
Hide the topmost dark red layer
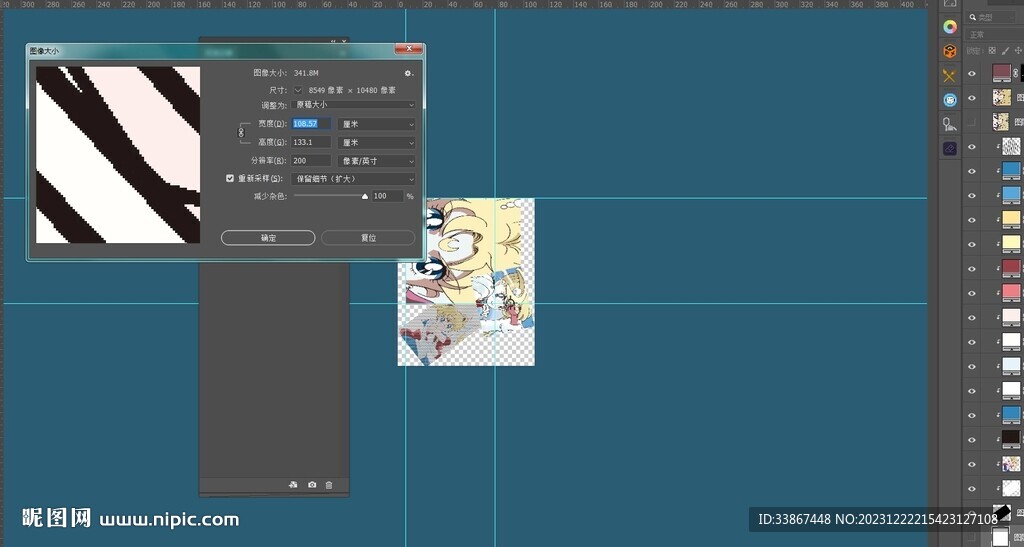click(x=971, y=73)
